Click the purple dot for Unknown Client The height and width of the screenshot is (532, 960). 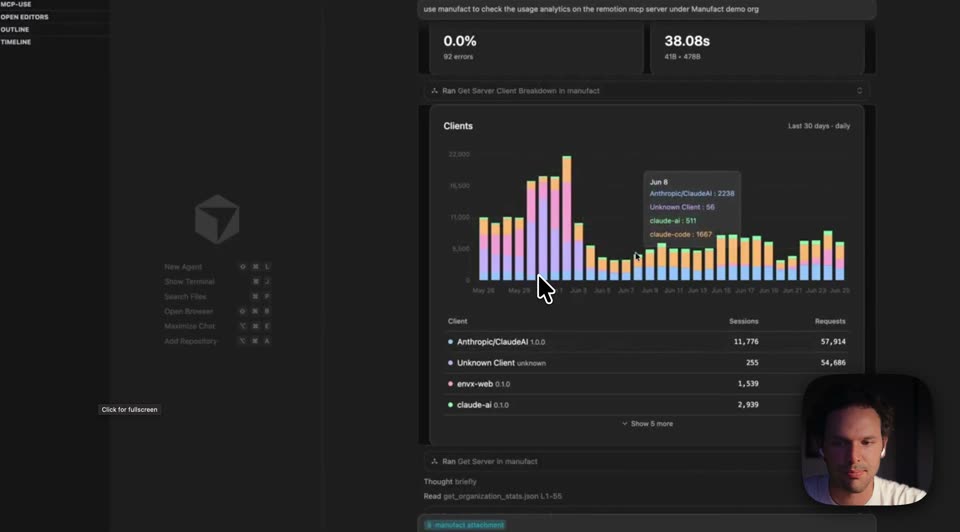click(x=450, y=363)
